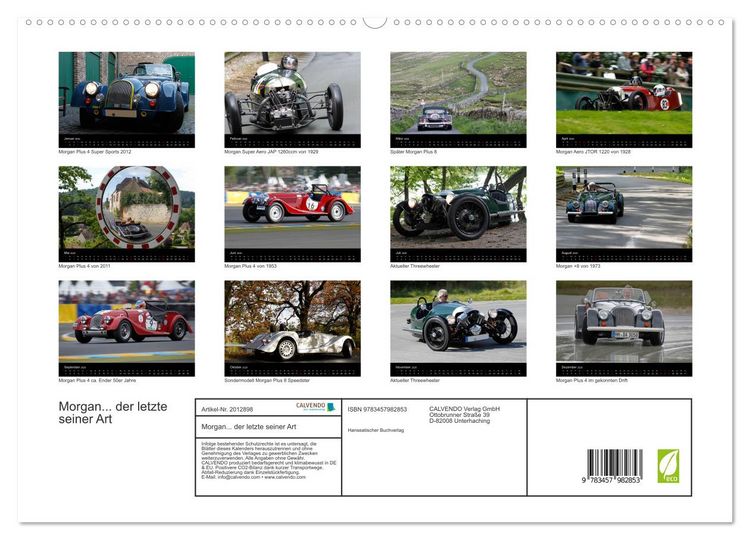
Task: Click the info@calvendo.com email address
Action: pos(238,477)
